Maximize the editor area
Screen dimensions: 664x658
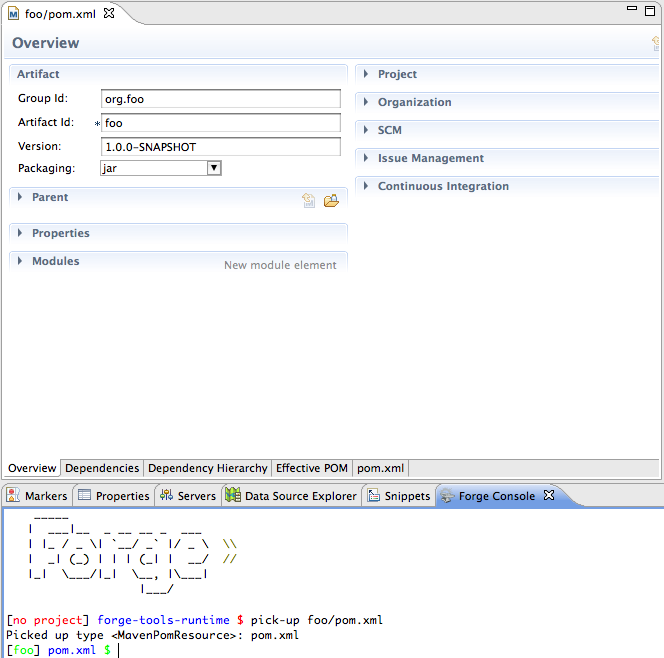[650, 11]
